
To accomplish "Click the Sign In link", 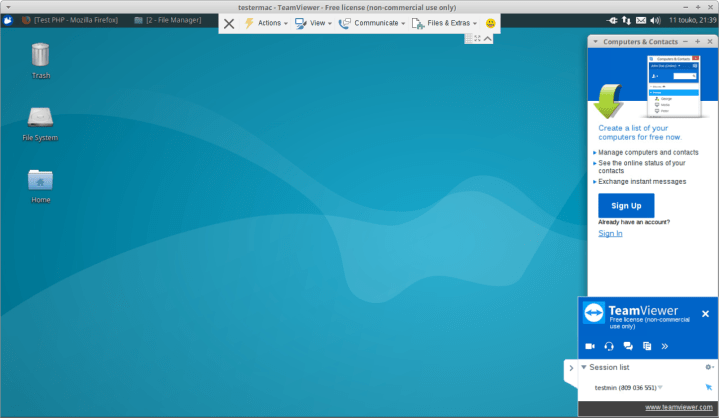I will click(610, 233).
